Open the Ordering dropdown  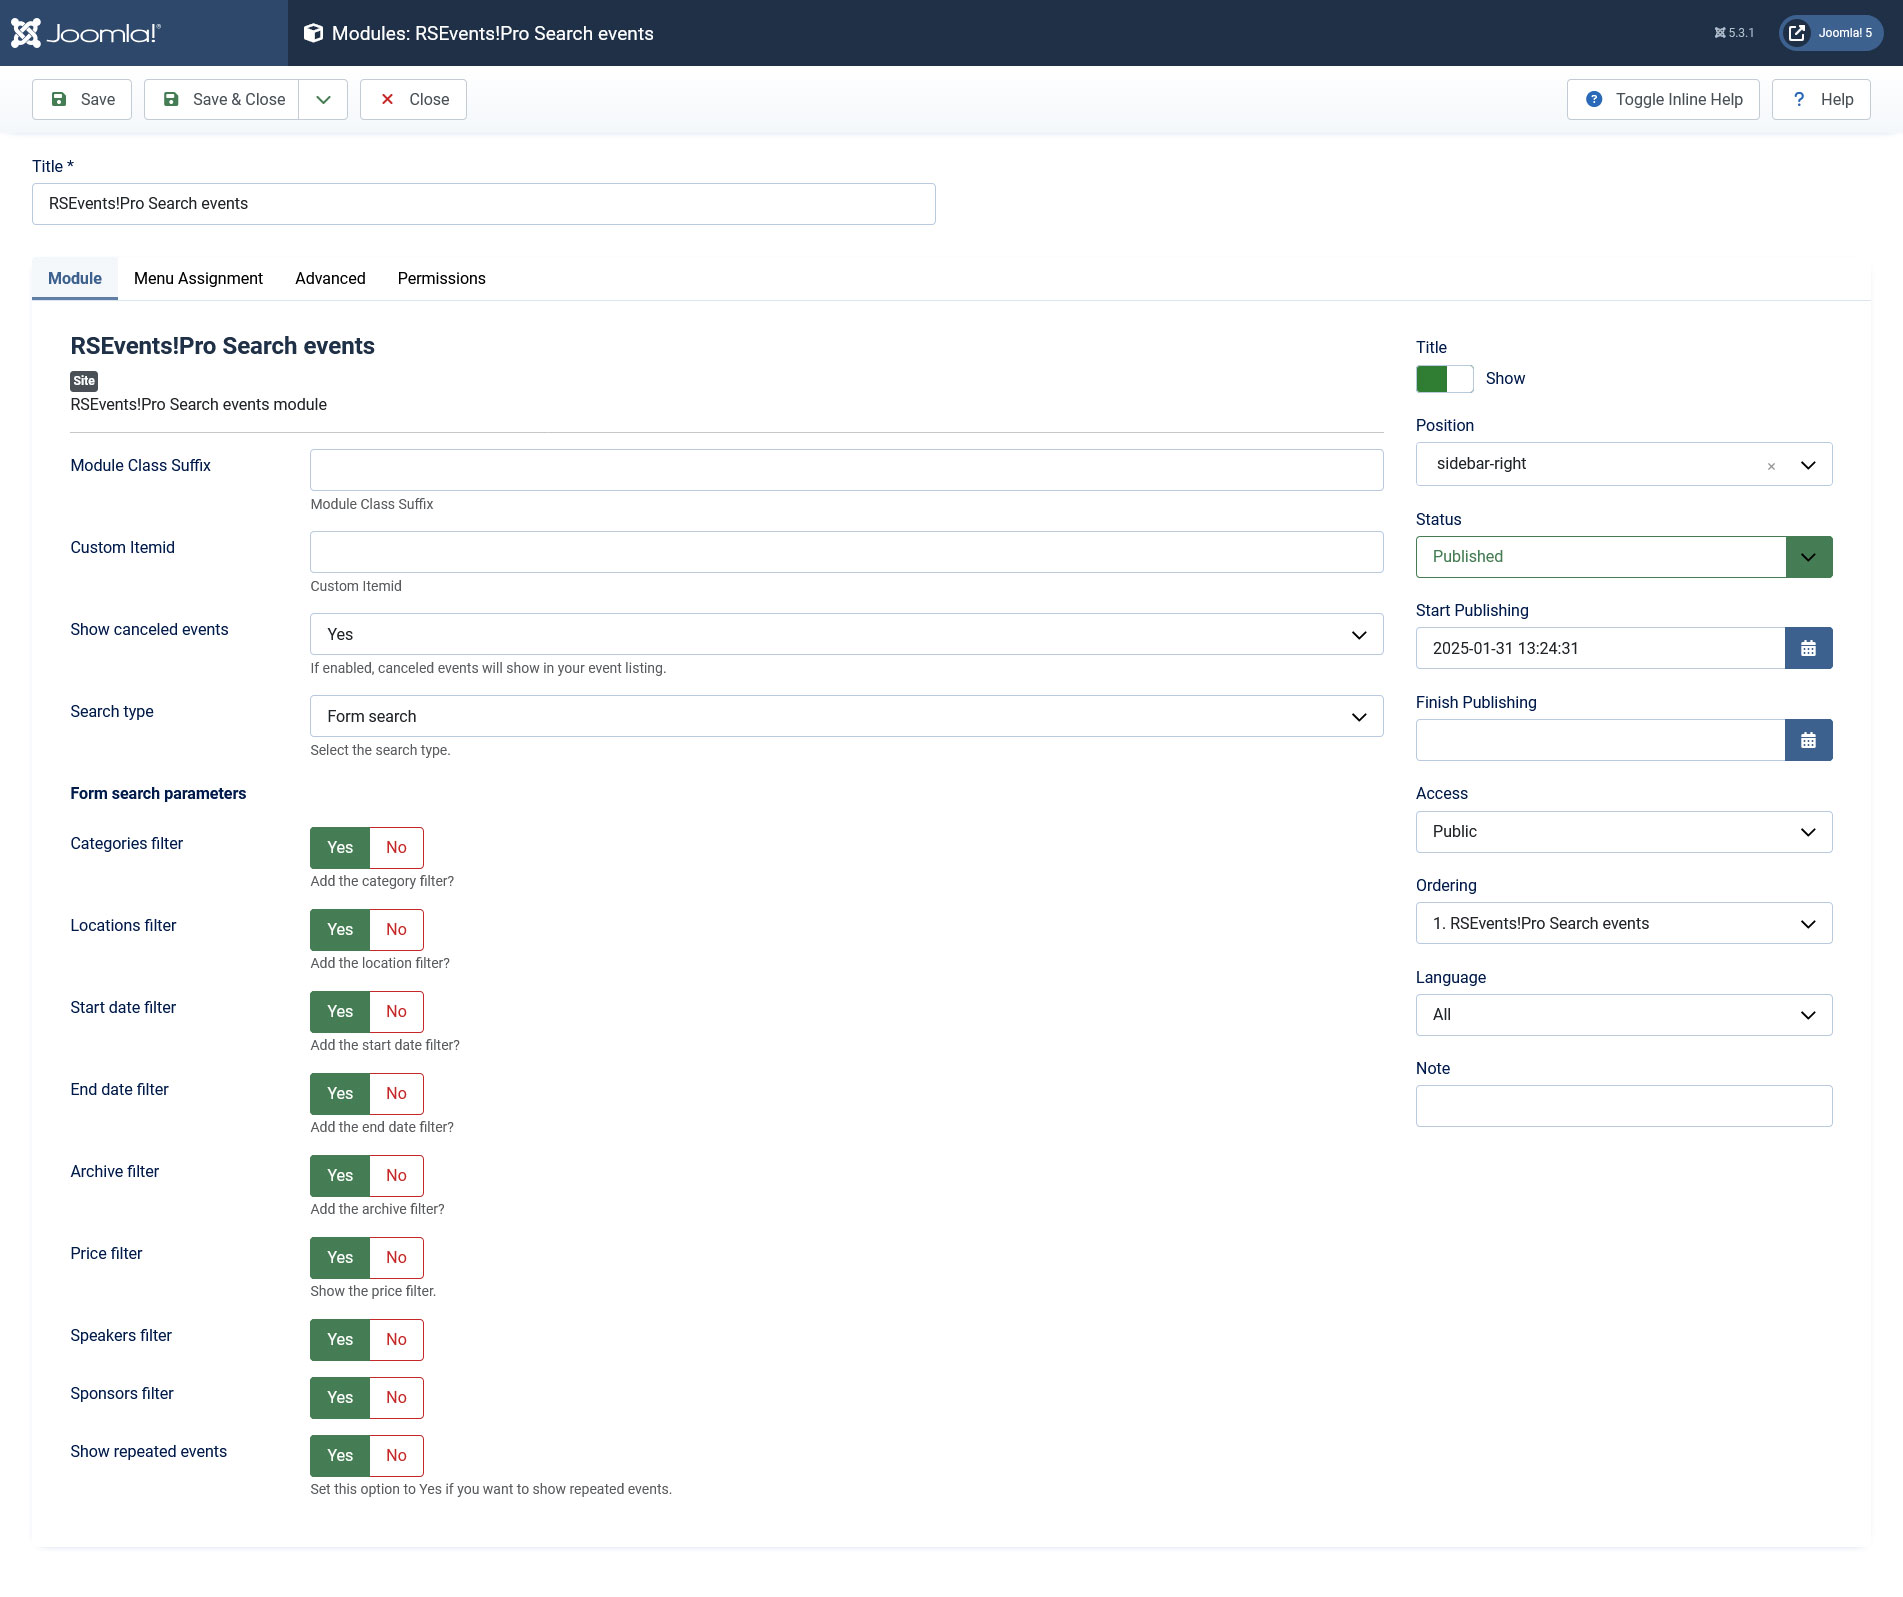pyautogui.click(x=1624, y=923)
